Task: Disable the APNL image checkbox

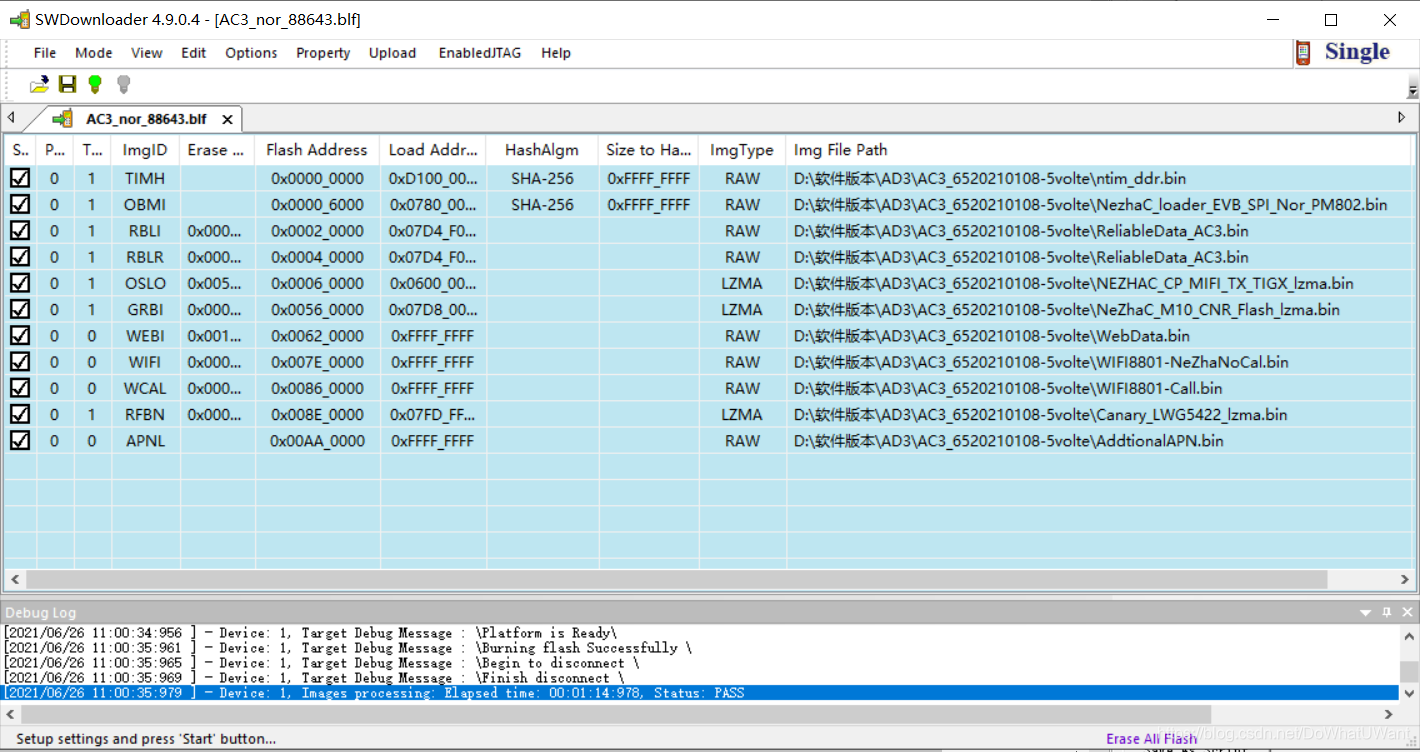Action: coord(19,440)
